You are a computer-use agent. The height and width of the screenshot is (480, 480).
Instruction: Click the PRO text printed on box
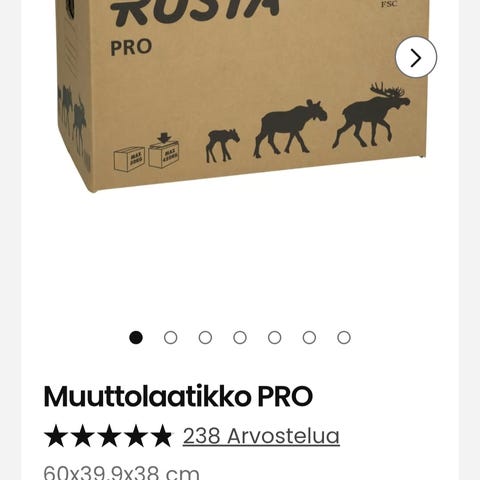pos(131,47)
